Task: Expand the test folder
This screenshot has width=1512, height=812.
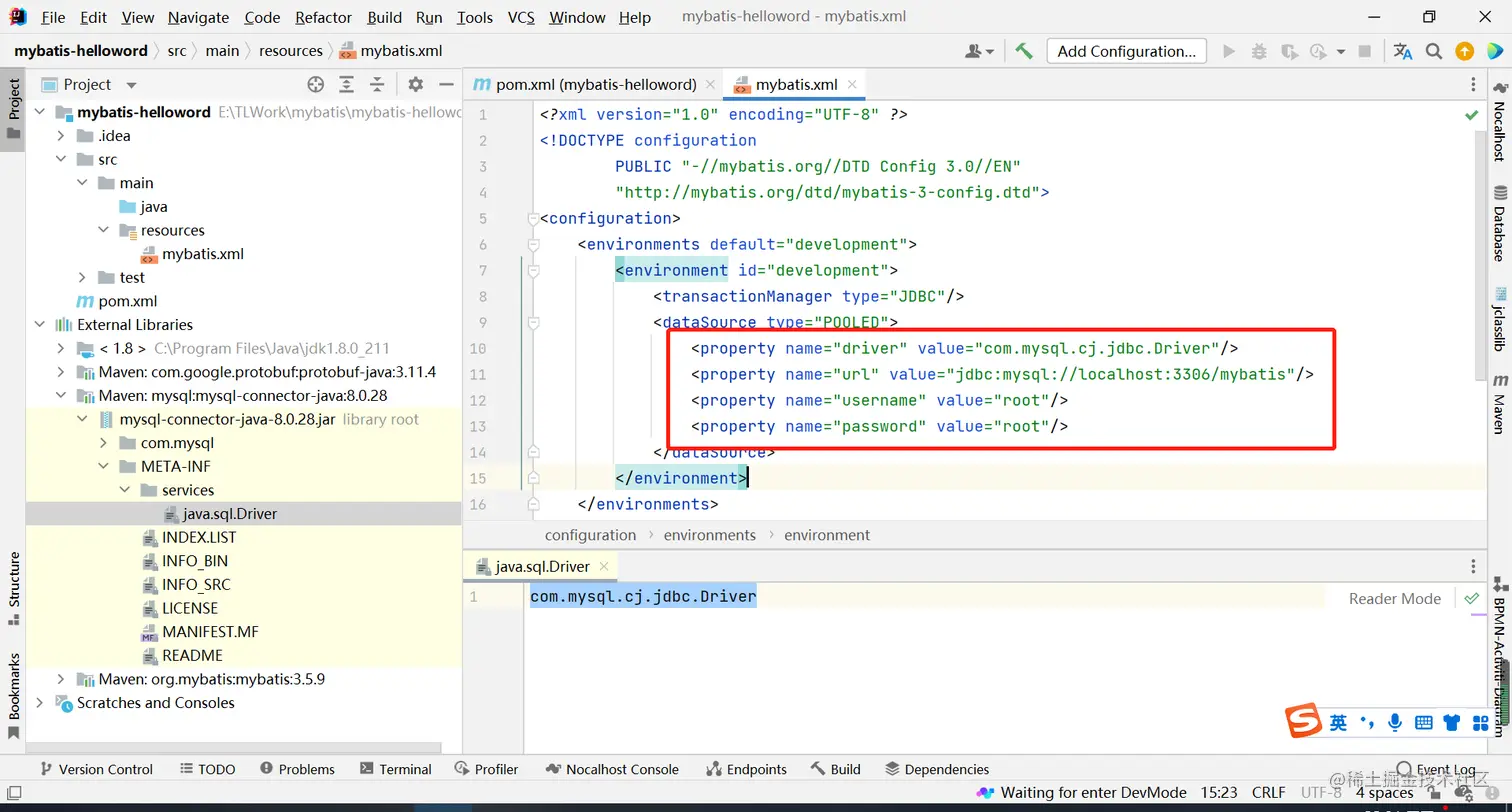Action: point(82,277)
